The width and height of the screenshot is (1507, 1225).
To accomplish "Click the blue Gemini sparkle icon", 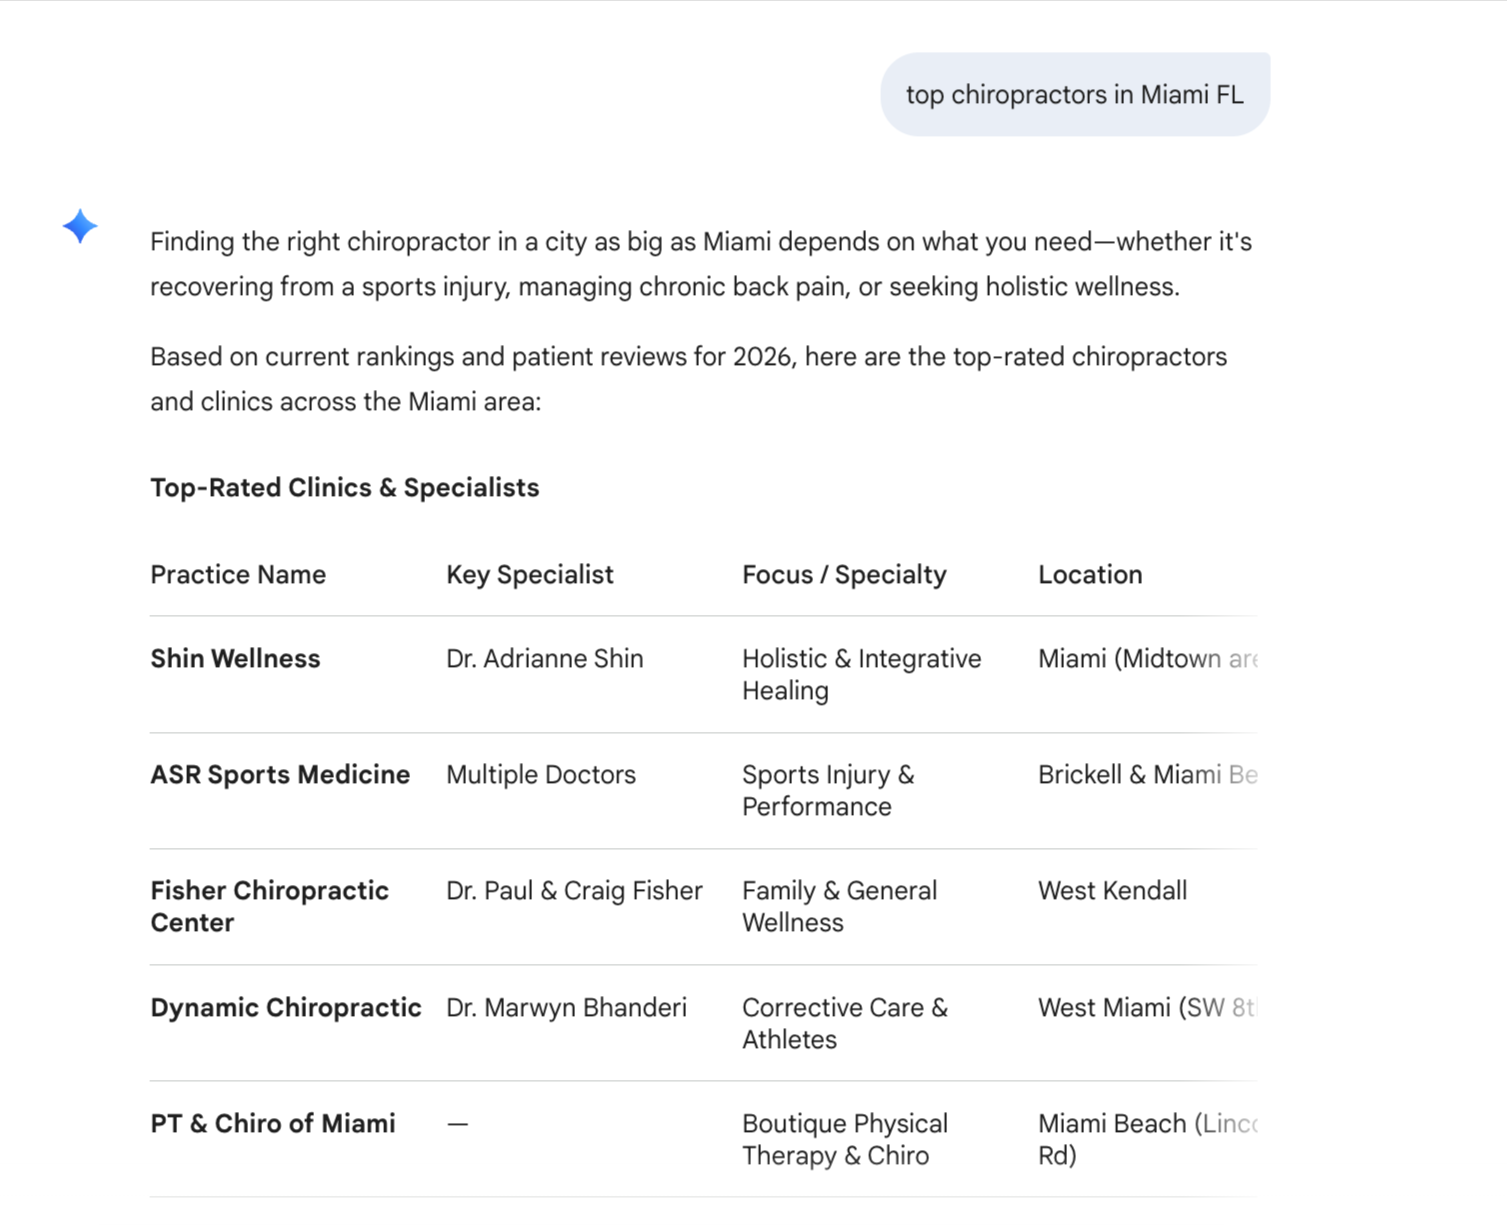I will point(80,226).
